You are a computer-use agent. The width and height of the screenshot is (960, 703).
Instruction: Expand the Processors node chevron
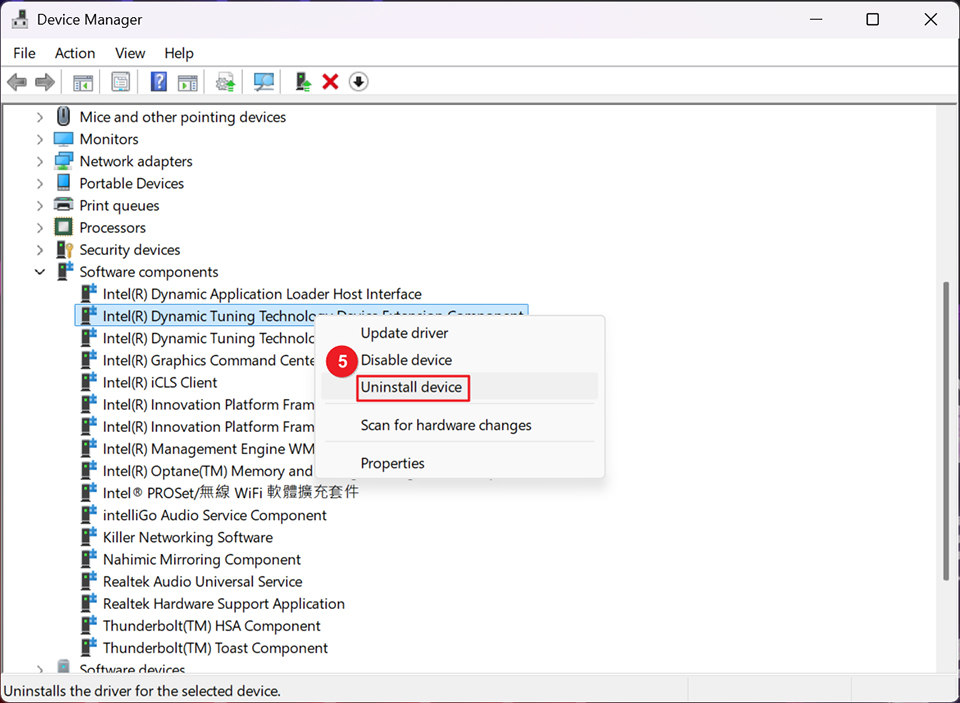coord(40,227)
